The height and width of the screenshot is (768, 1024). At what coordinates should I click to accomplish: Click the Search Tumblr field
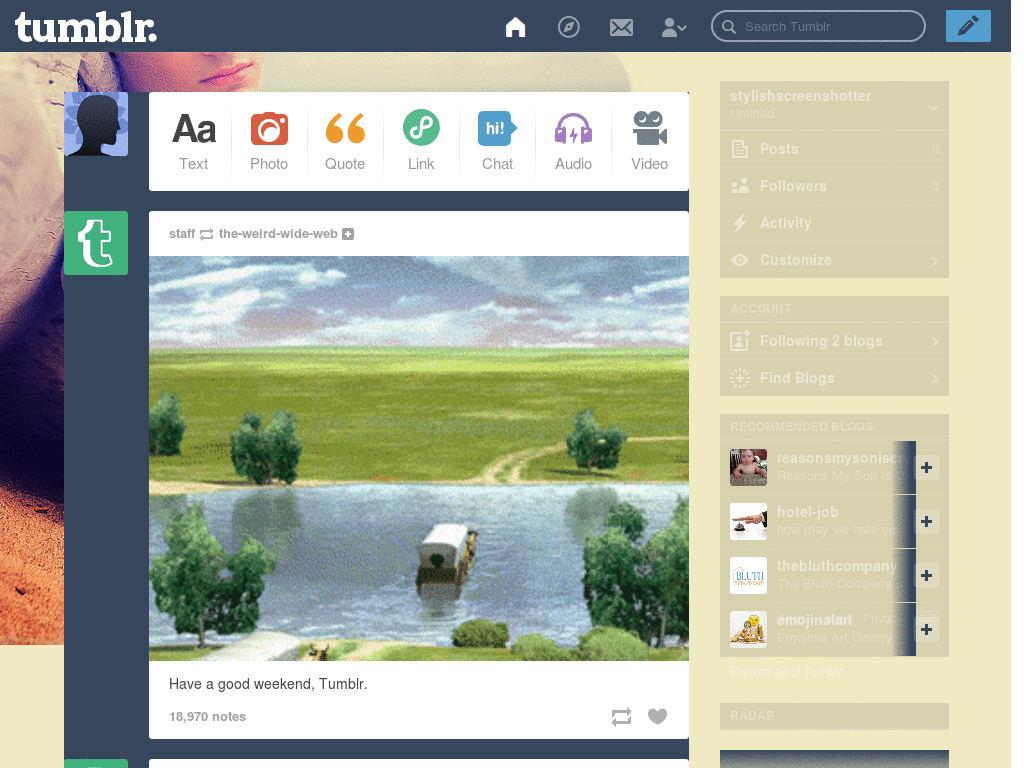[x=818, y=26]
